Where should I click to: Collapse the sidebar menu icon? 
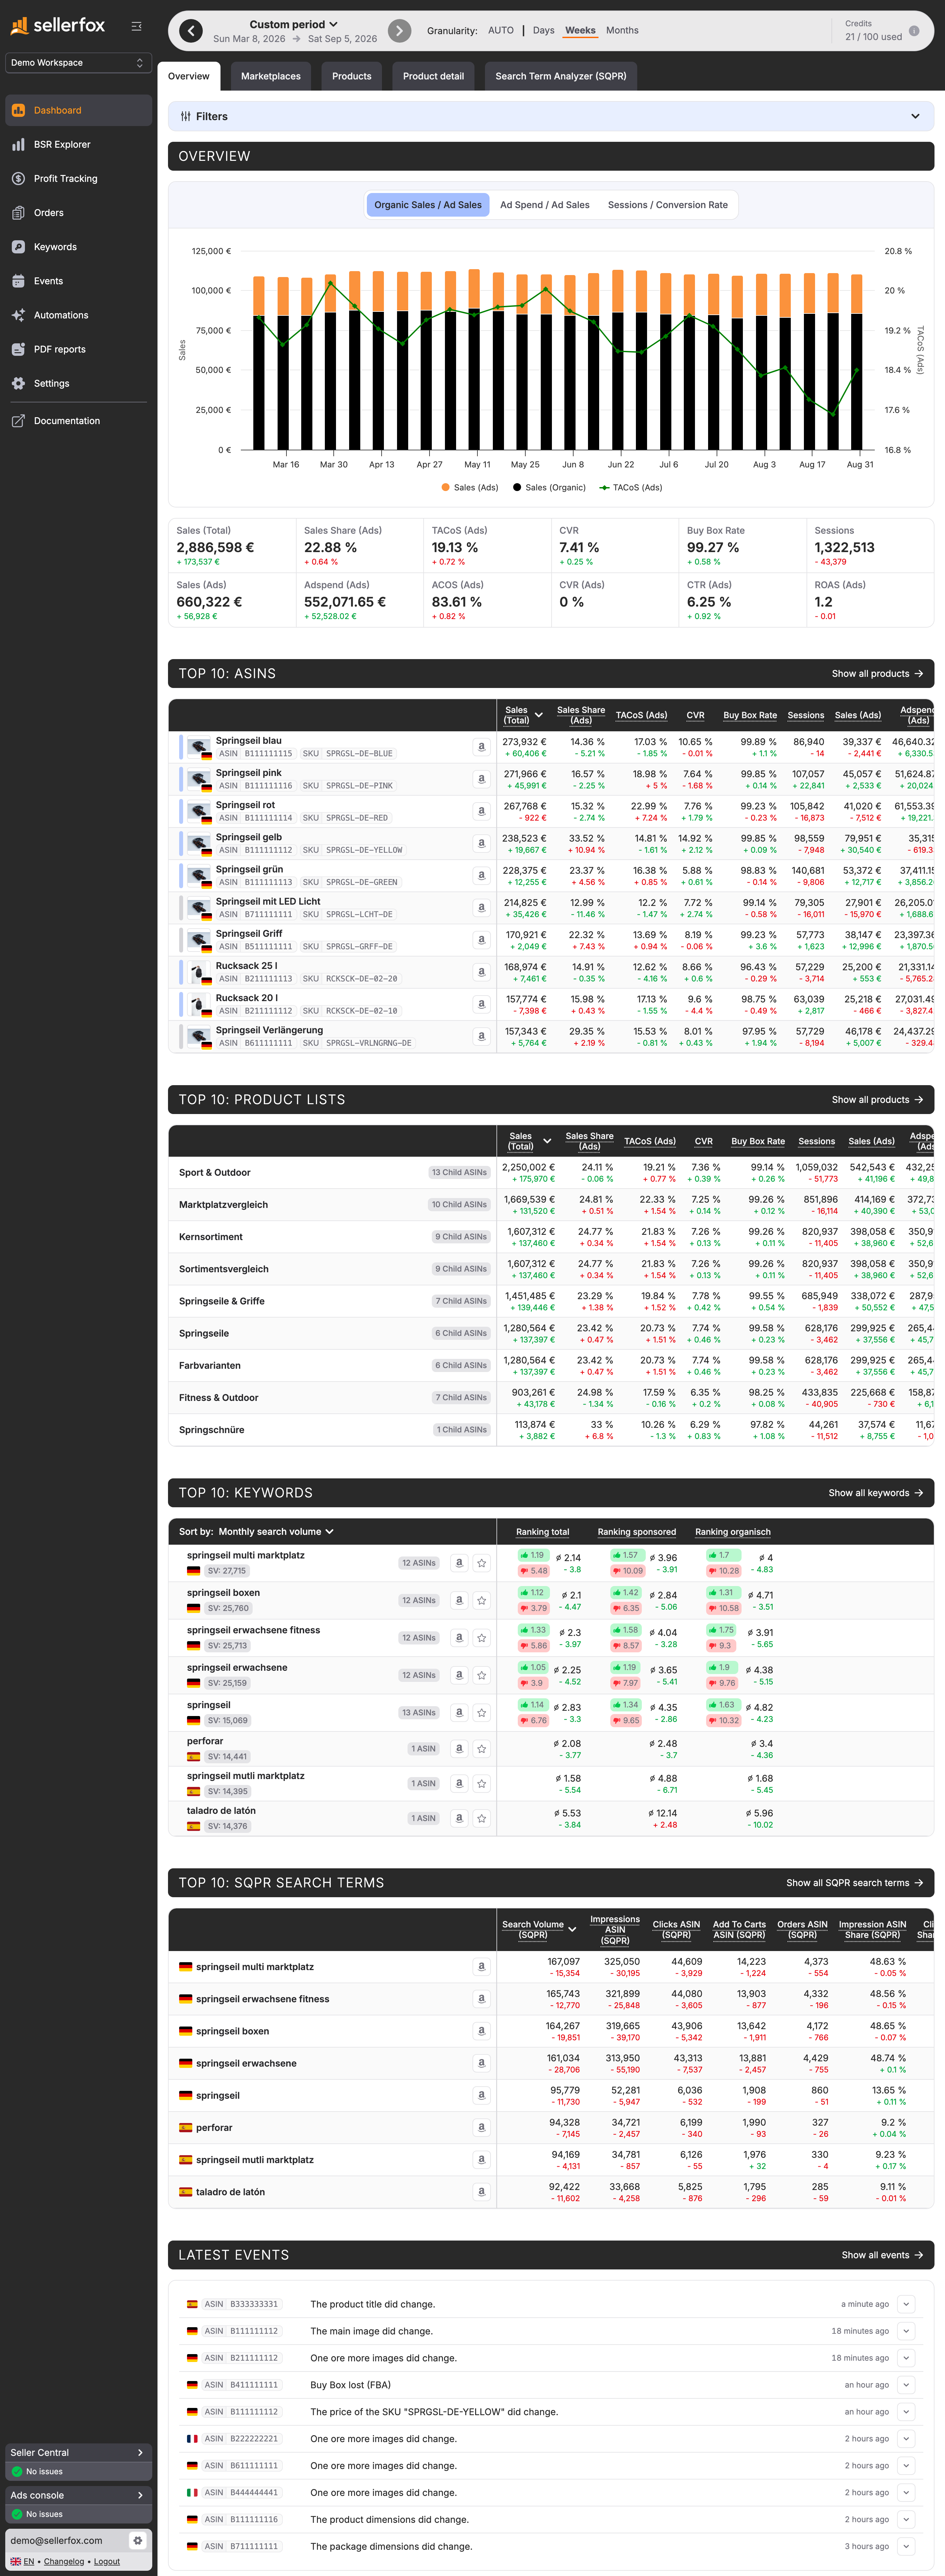(137, 27)
